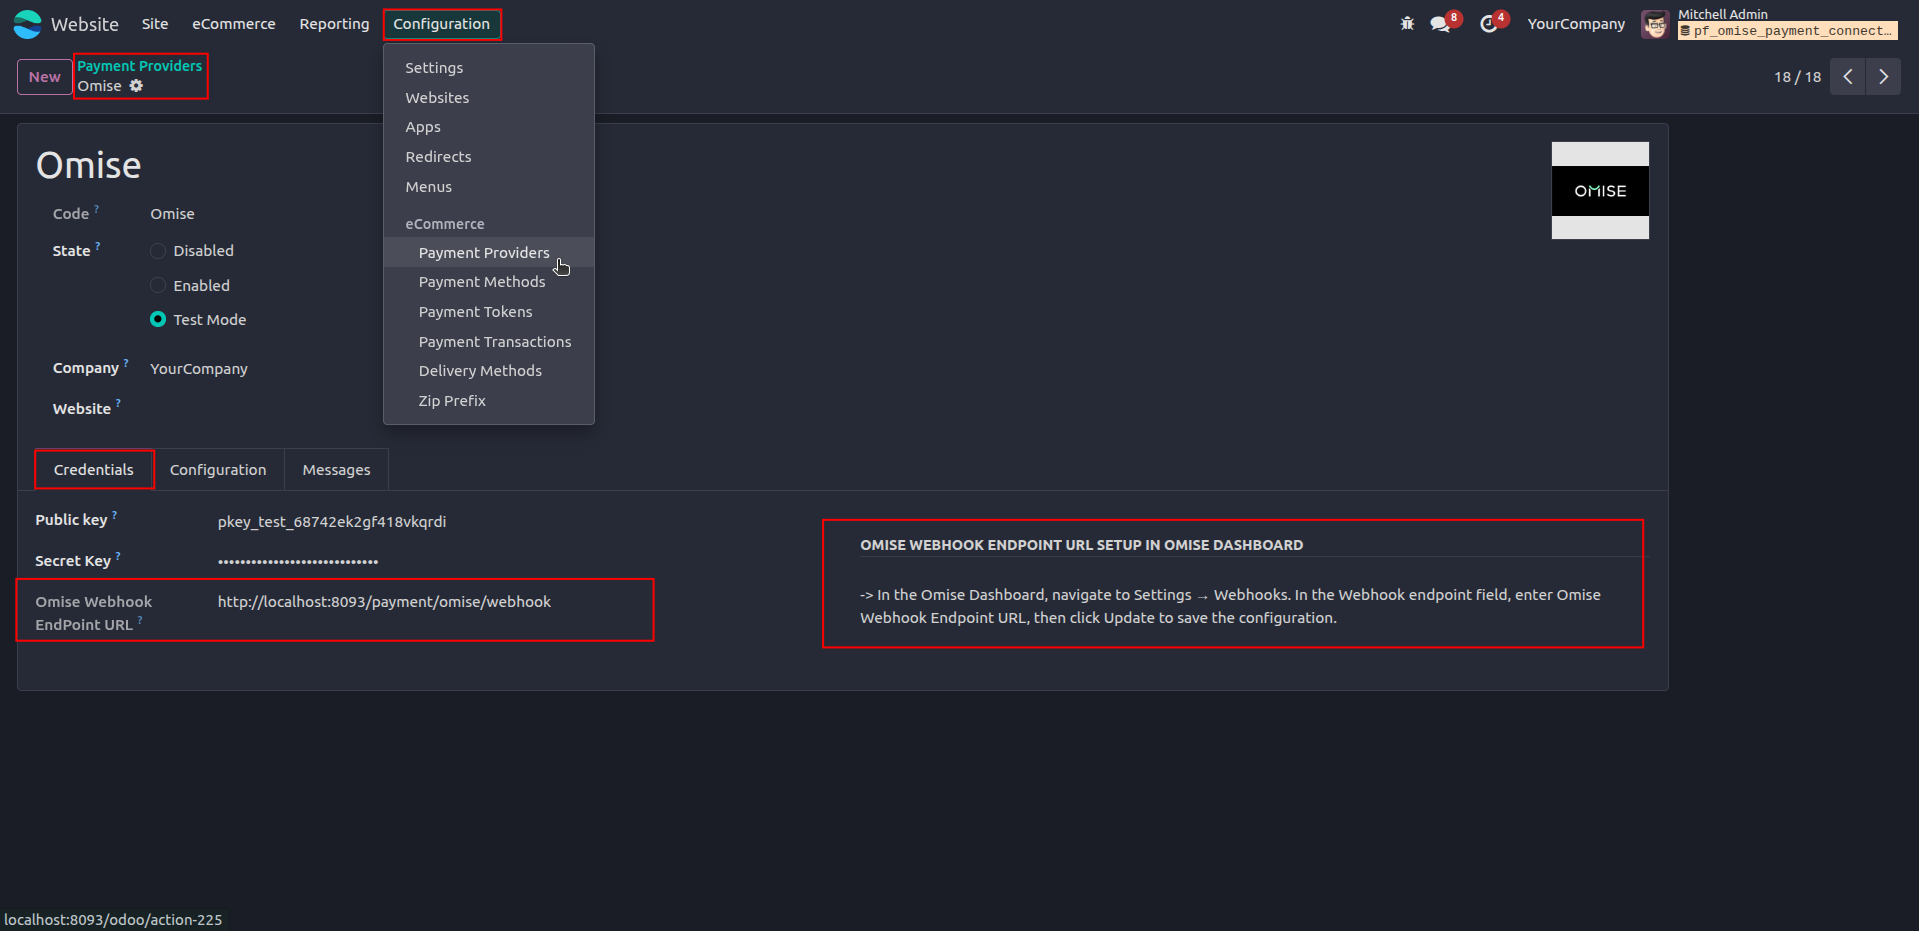Open the conversations chat icon
Image resolution: width=1919 pixels, height=931 pixels.
tap(1441, 24)
